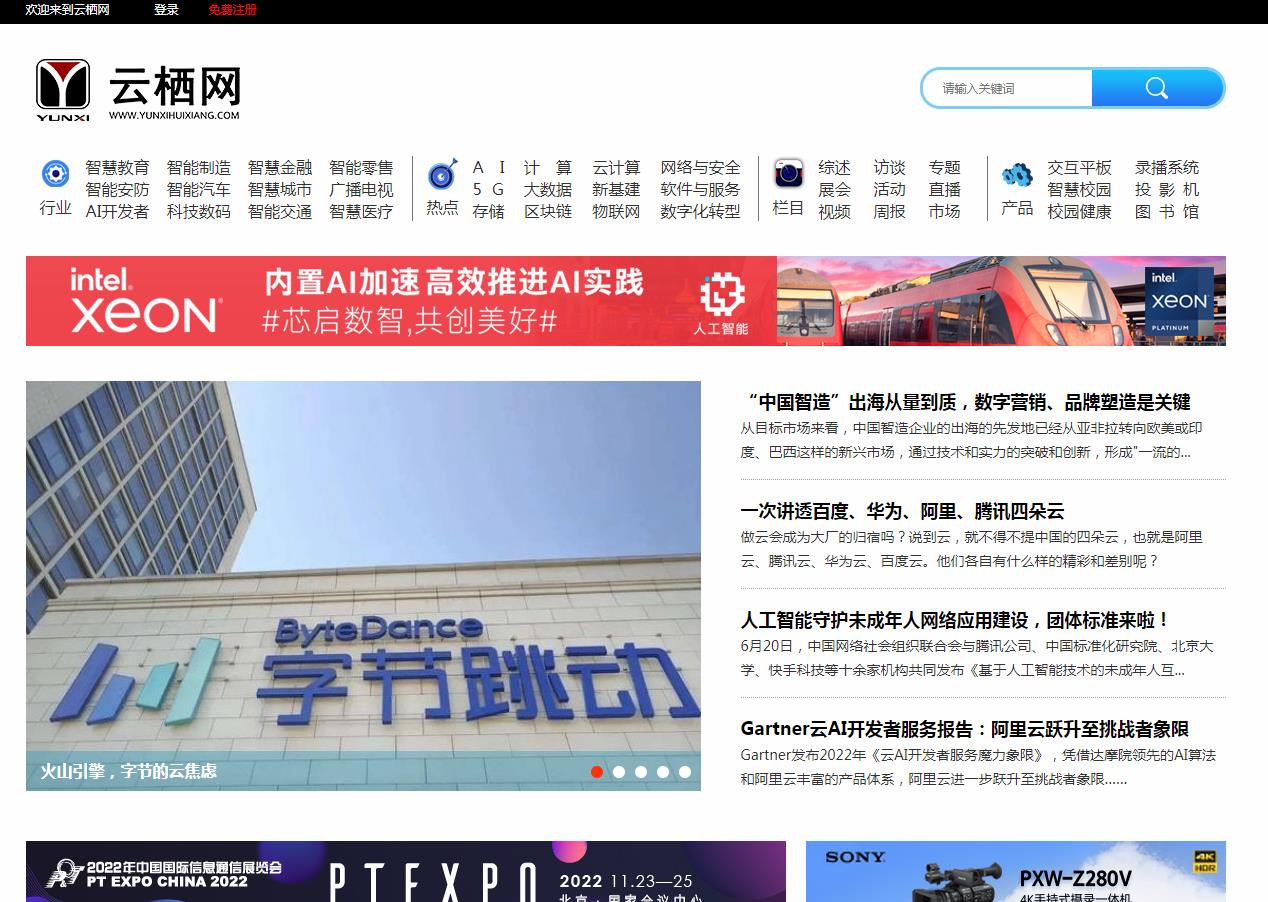1268x902 pixels.
Task: Click the PT EXPO China 2022 banner
Action: coord(406,871)
